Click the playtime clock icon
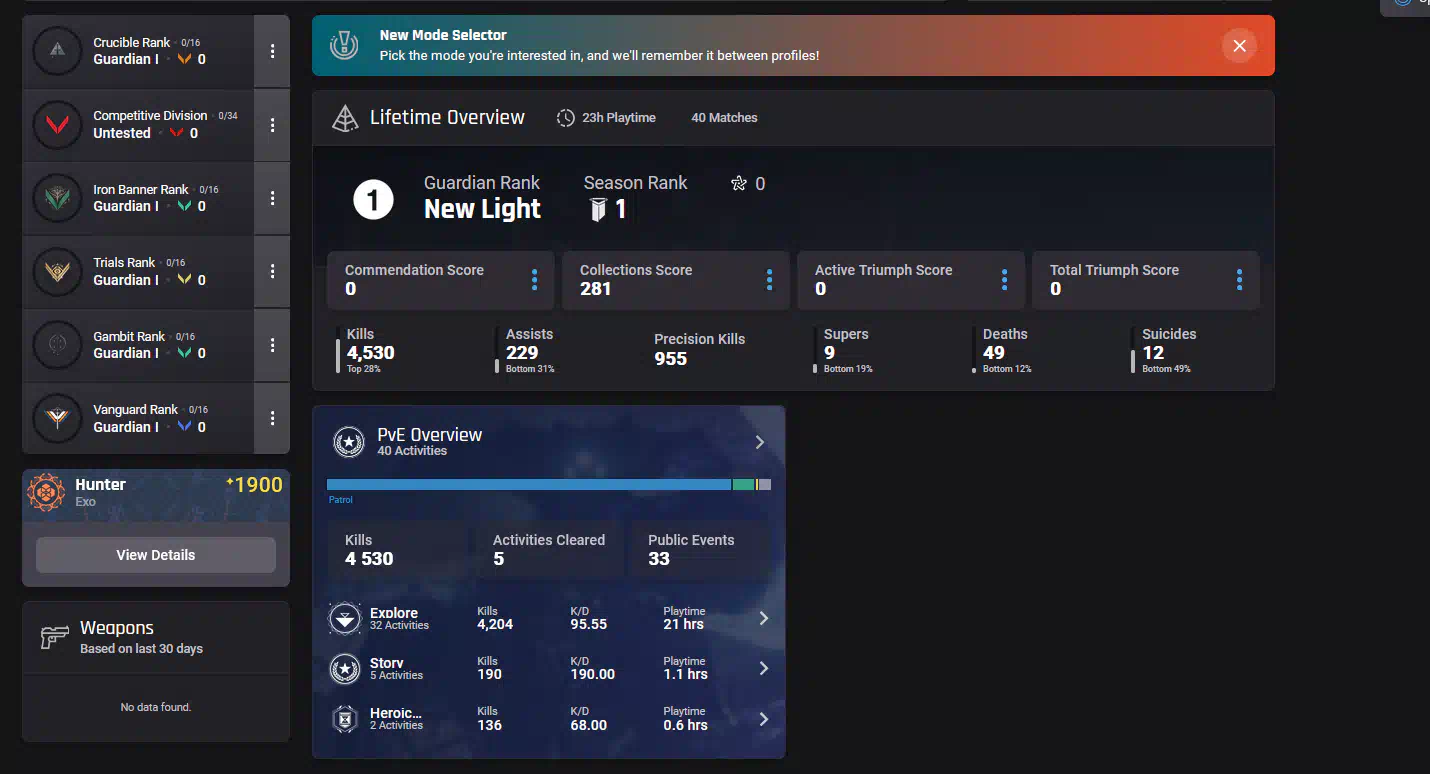This screenshot has width=1430, height=774. tap(566, 118)
